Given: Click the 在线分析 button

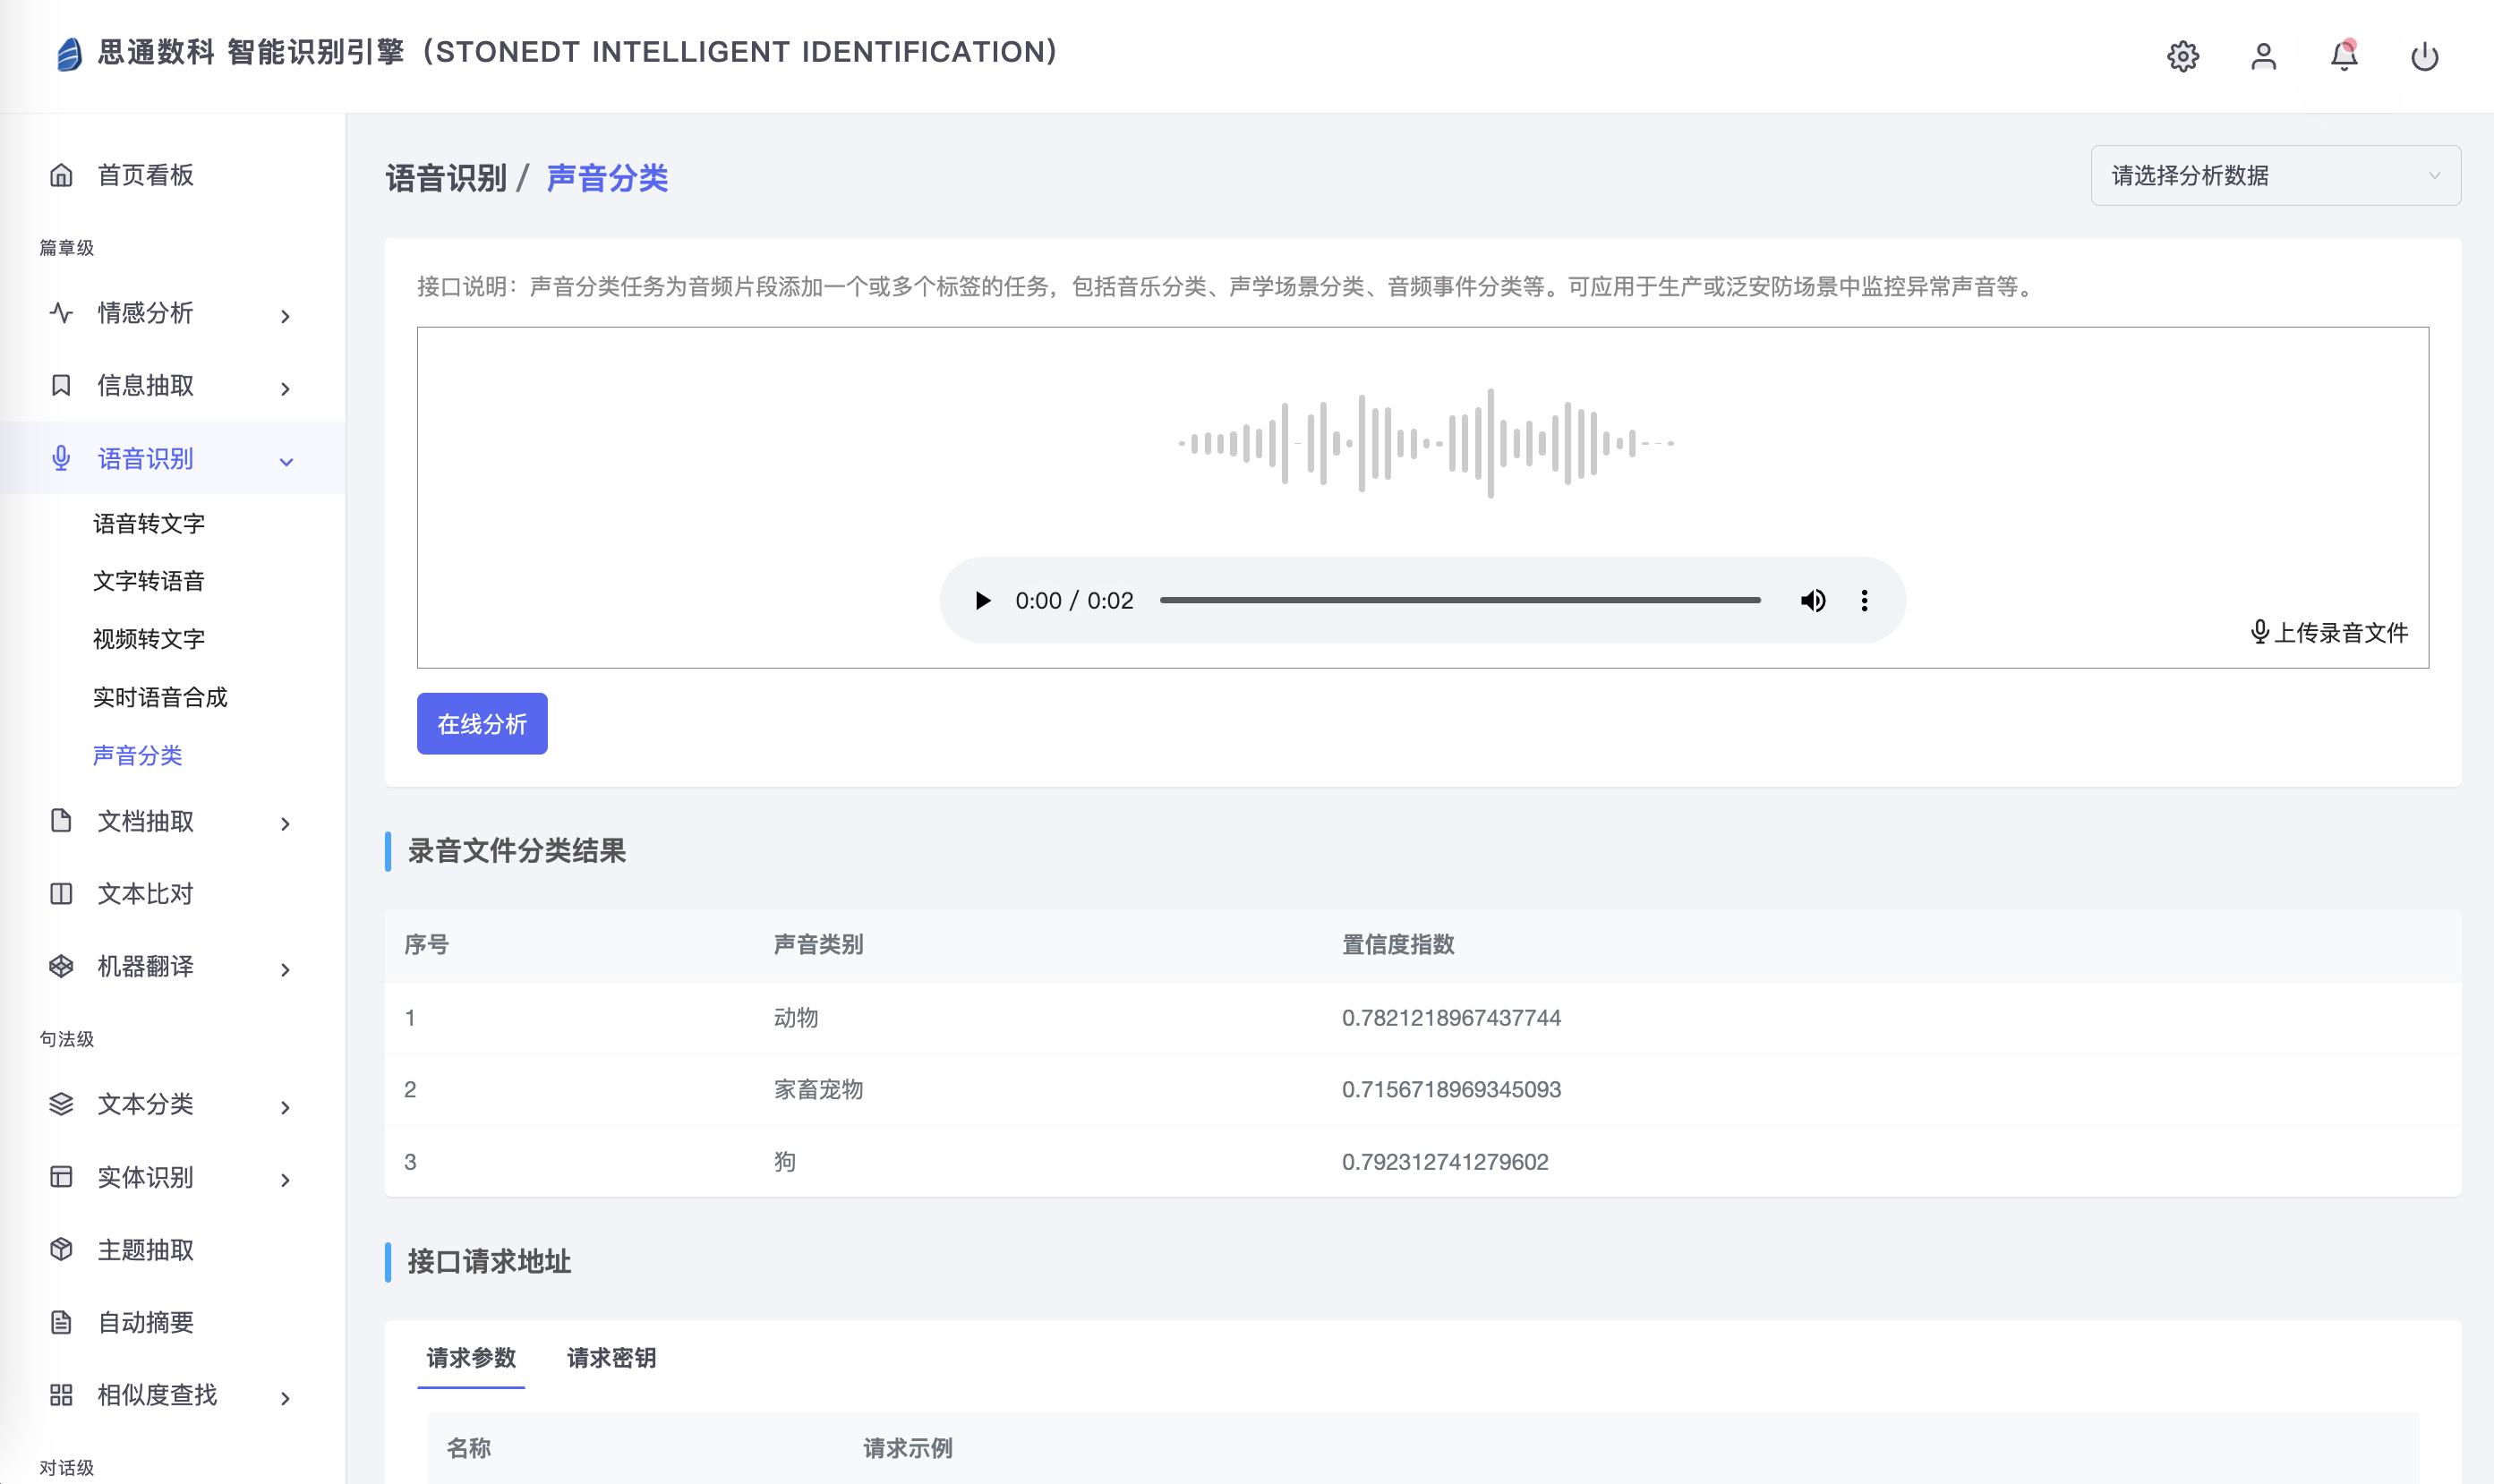Looking at the screenshot, I should point(482,723).
